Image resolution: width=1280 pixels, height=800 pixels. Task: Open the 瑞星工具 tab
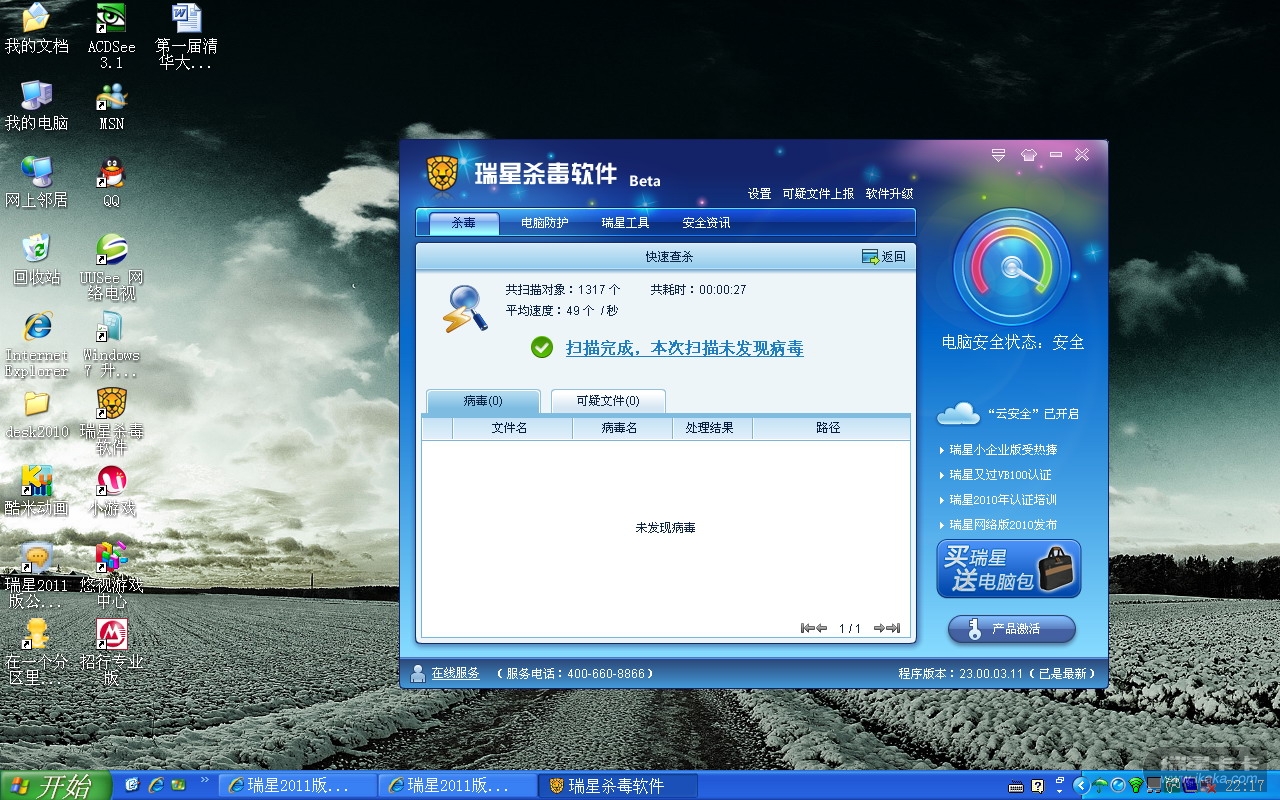coord(625,223)
